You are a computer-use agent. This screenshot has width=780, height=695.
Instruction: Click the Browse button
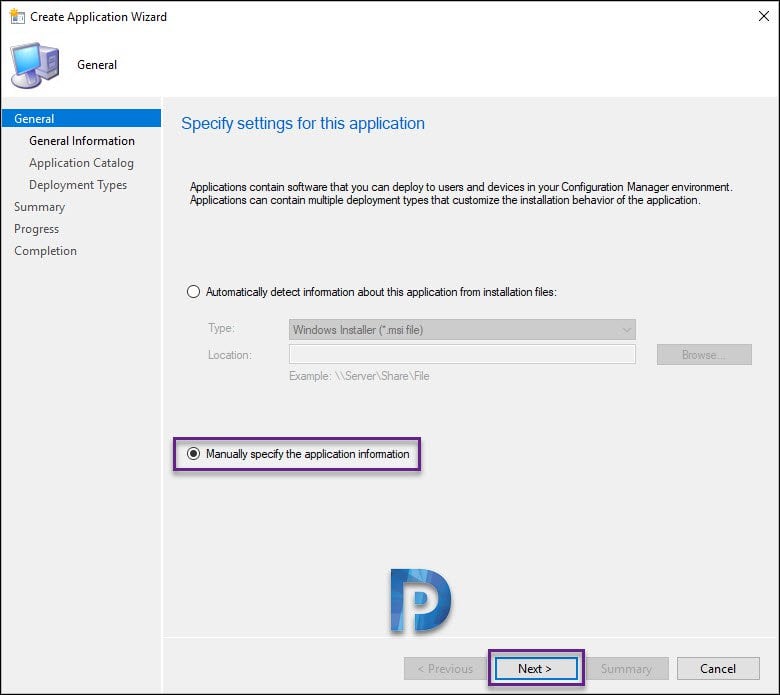(x=704, y=355)
